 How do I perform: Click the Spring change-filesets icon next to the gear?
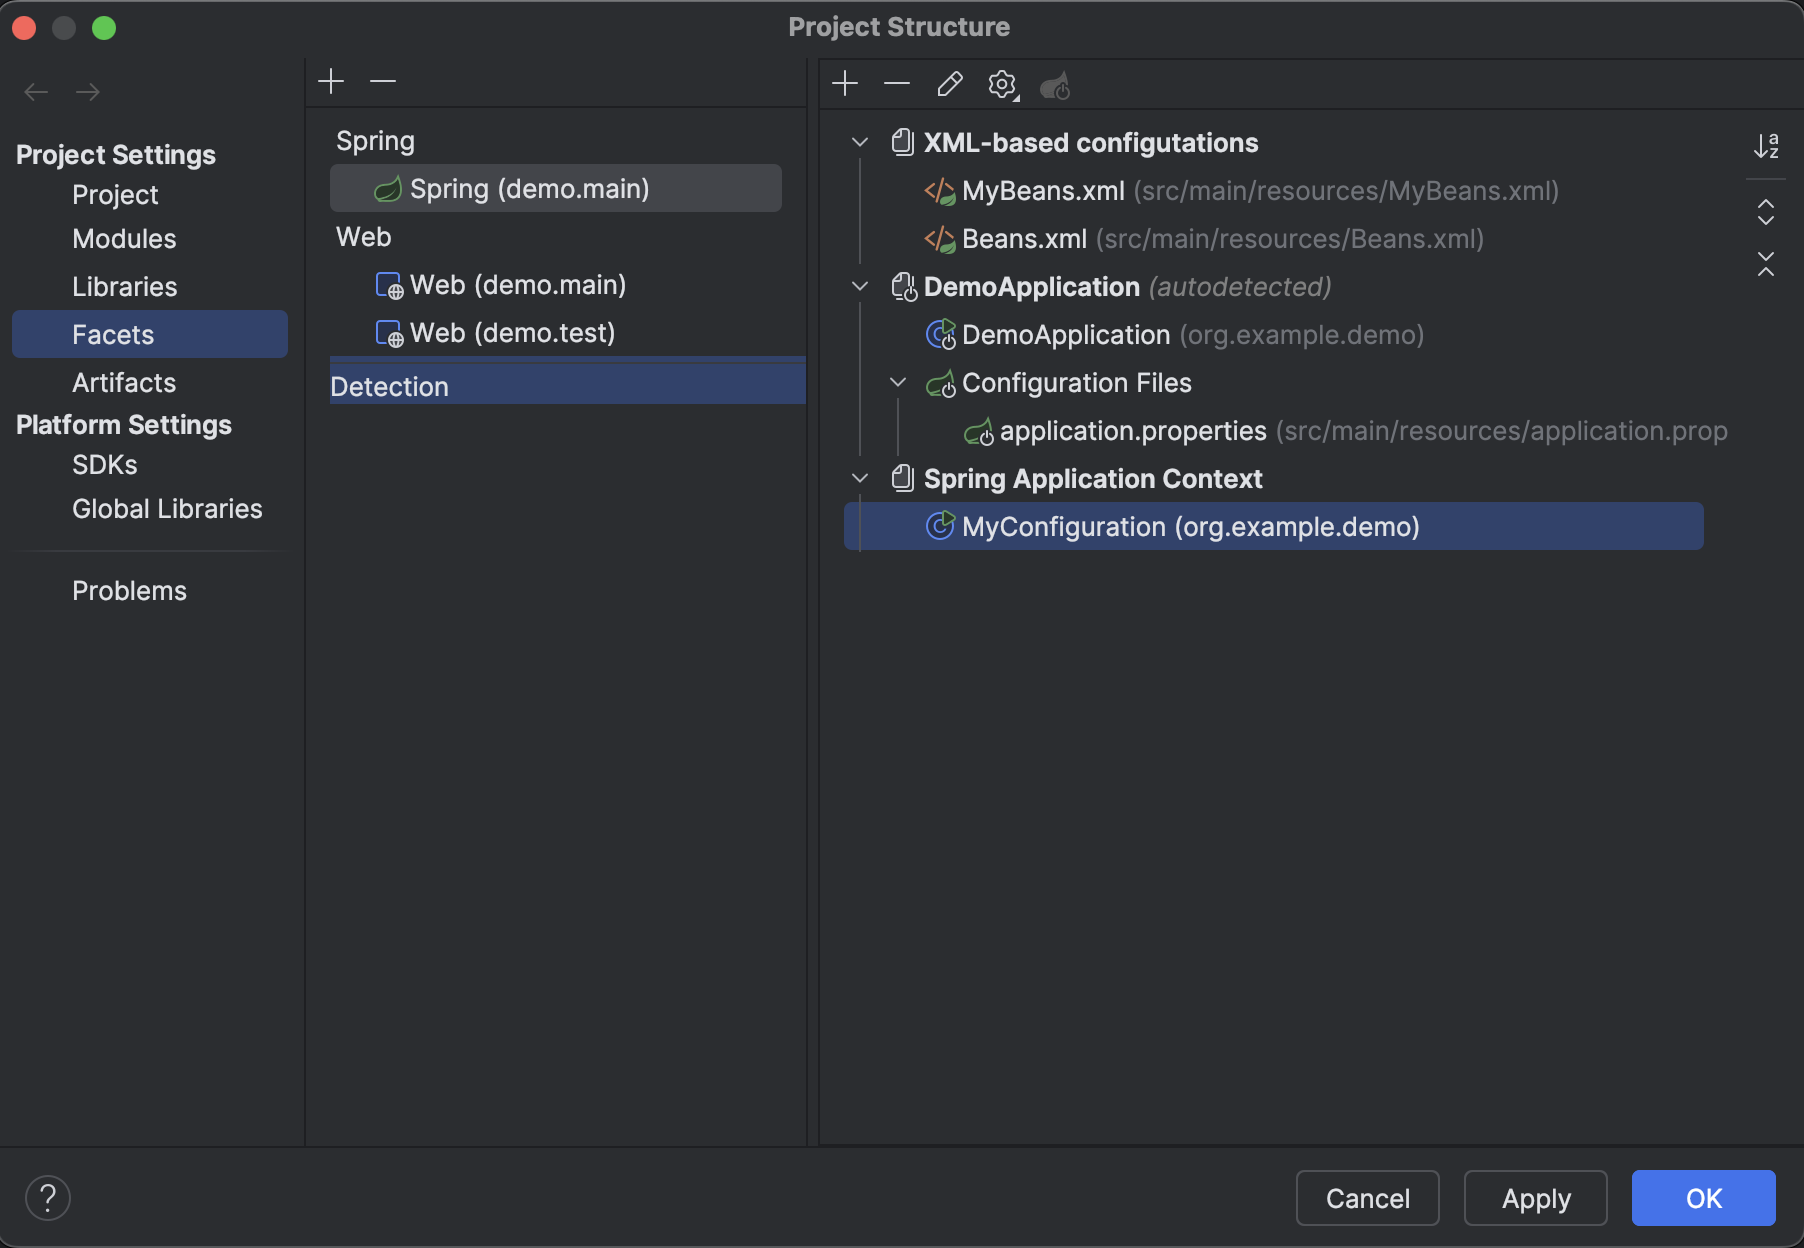[1055, 86]
